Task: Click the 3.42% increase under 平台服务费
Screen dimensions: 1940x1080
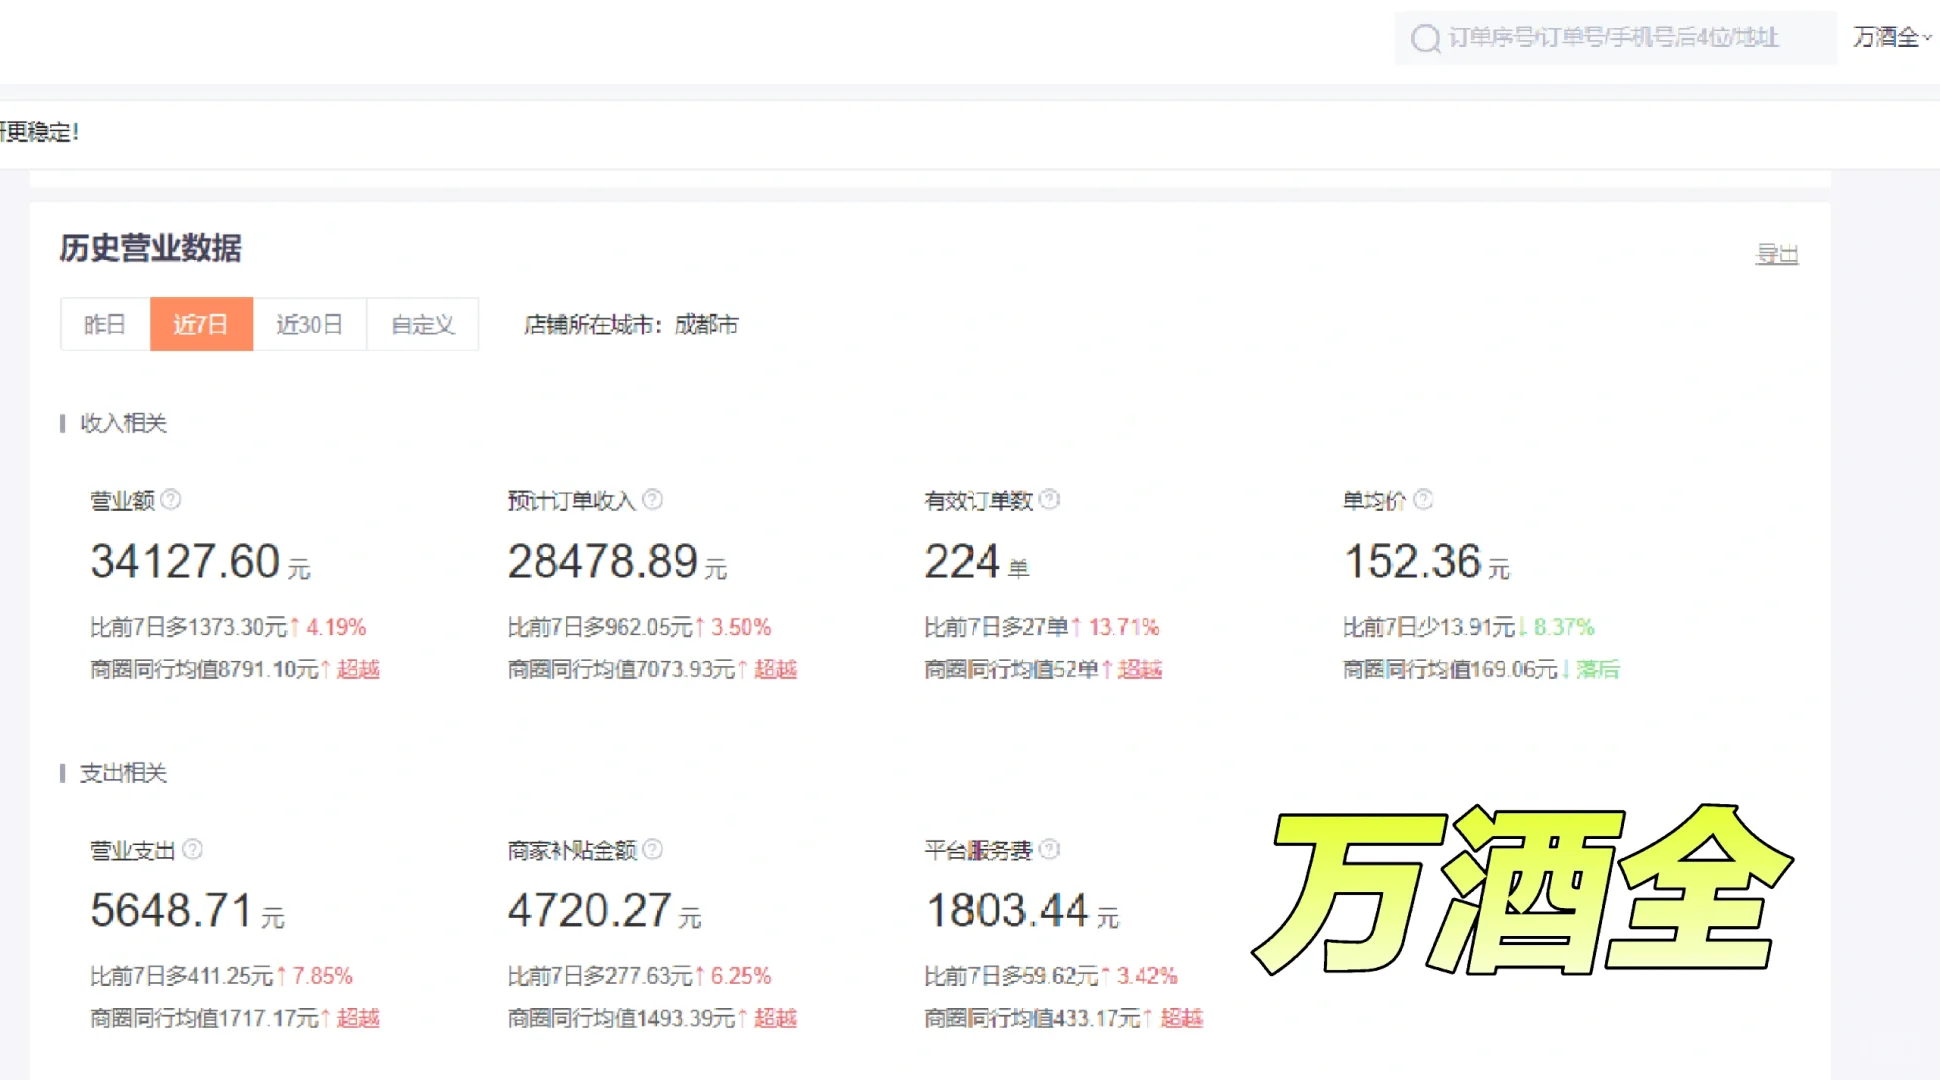Action: click(1147, 976)
